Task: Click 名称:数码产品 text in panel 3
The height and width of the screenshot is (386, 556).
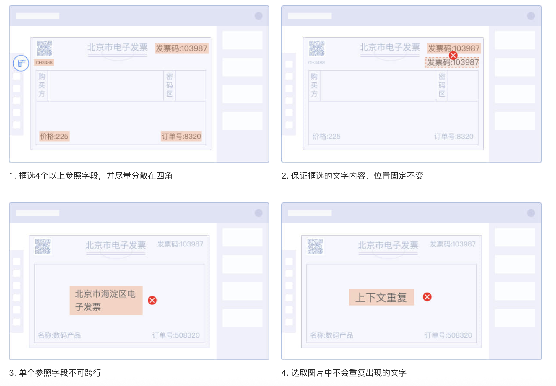Action: pos(59,335)
